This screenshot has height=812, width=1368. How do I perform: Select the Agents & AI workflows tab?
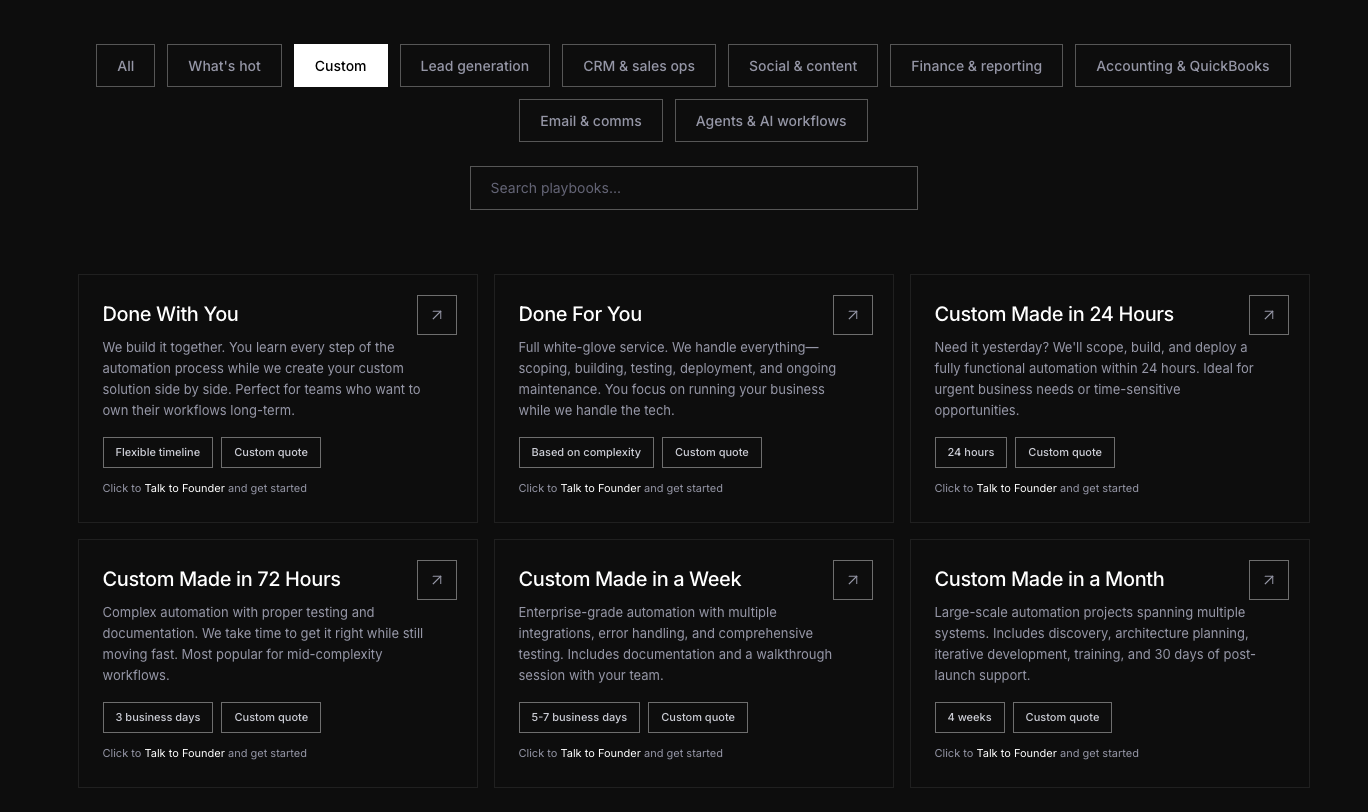point(771,120)
